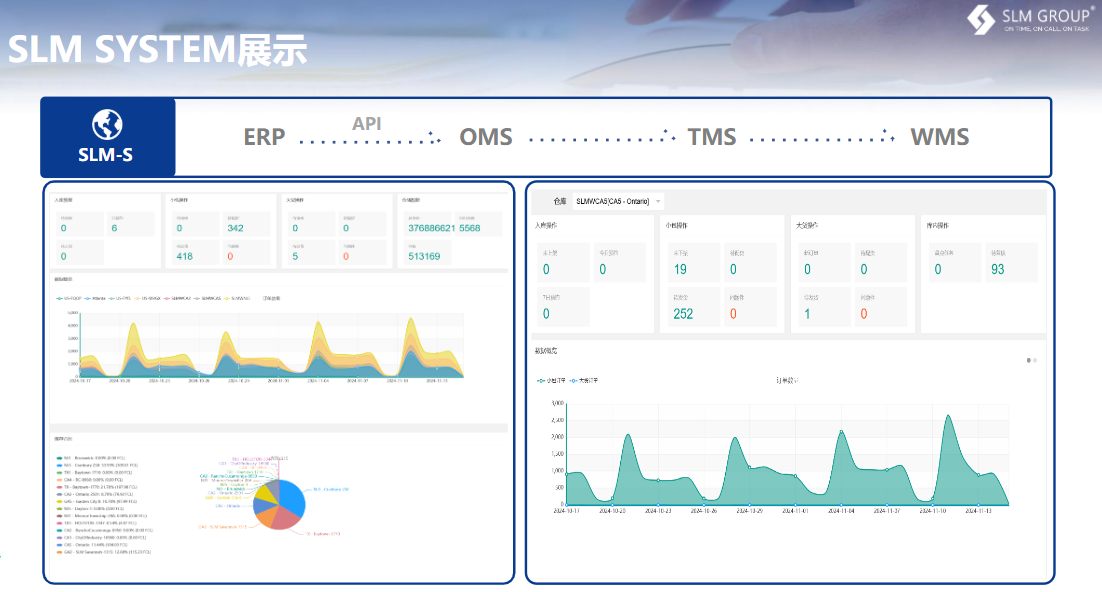Click the 3,000 y-axis label on the right chart
The width and height of the screenshot is (1102, 592).
[x=557, y=404]
